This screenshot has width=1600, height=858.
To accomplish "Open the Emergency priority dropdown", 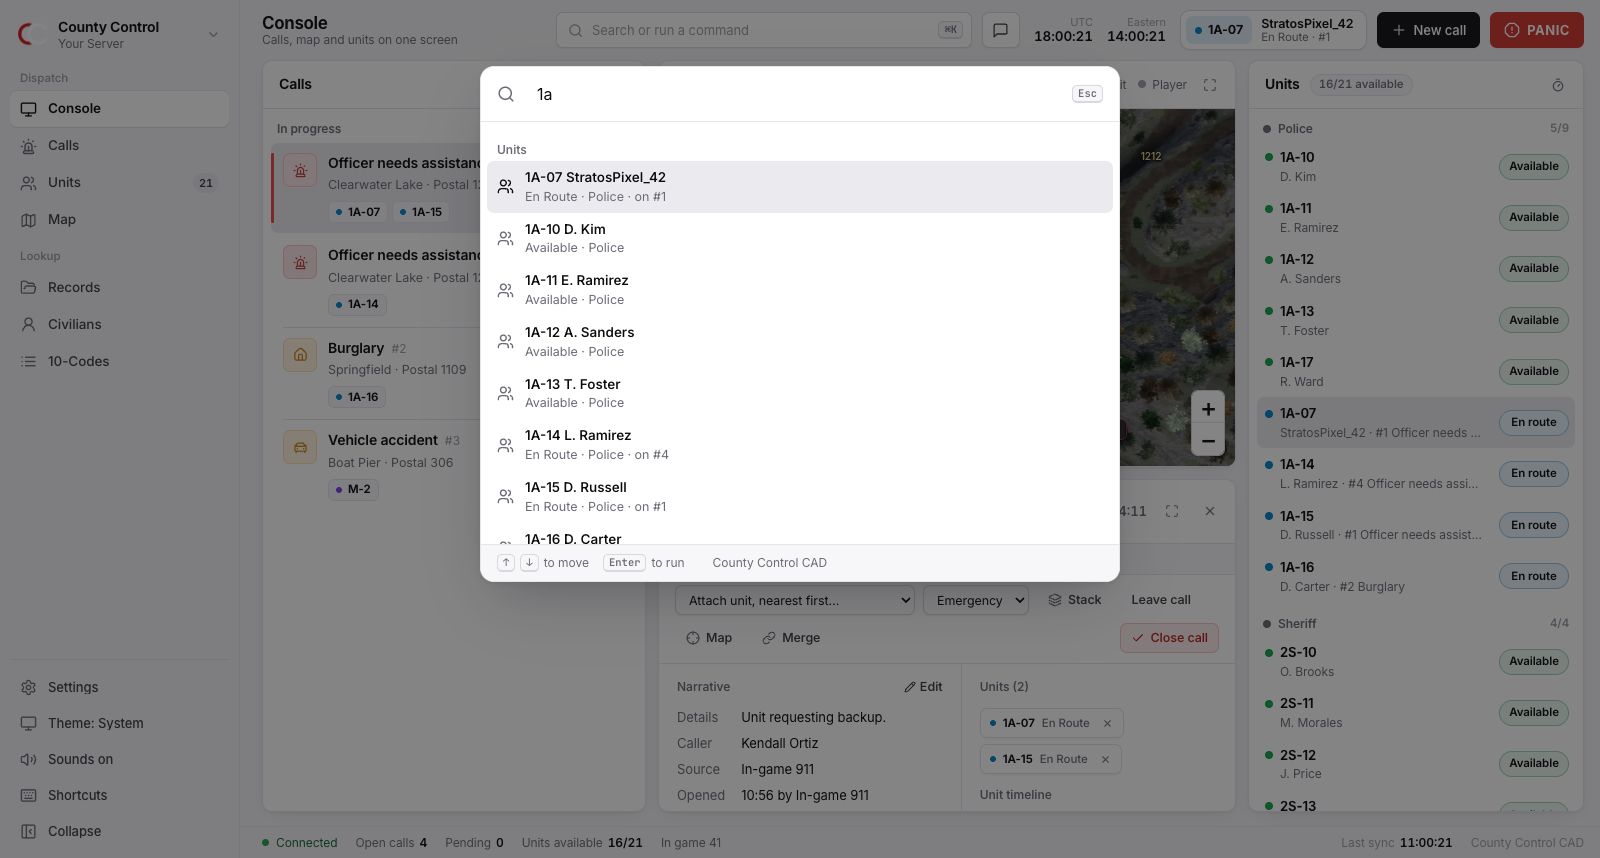I will [x=977, y=601].
